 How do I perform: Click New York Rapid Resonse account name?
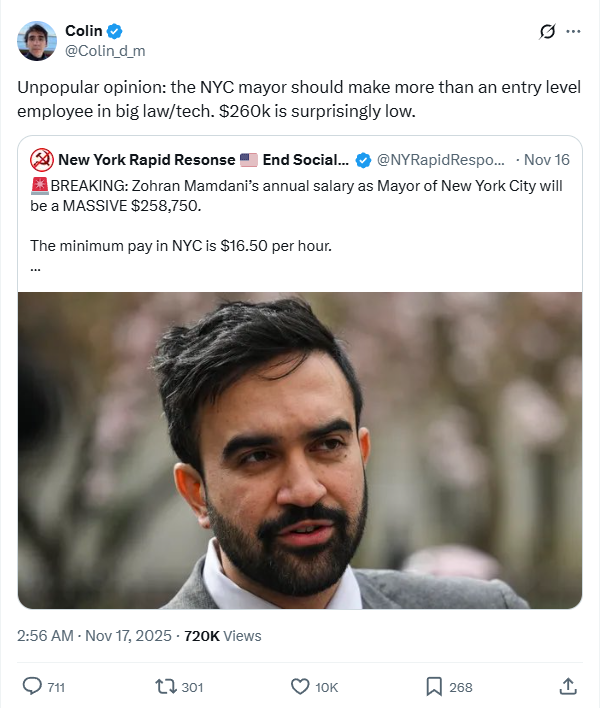pyautogui.click(x=146, y=160)
